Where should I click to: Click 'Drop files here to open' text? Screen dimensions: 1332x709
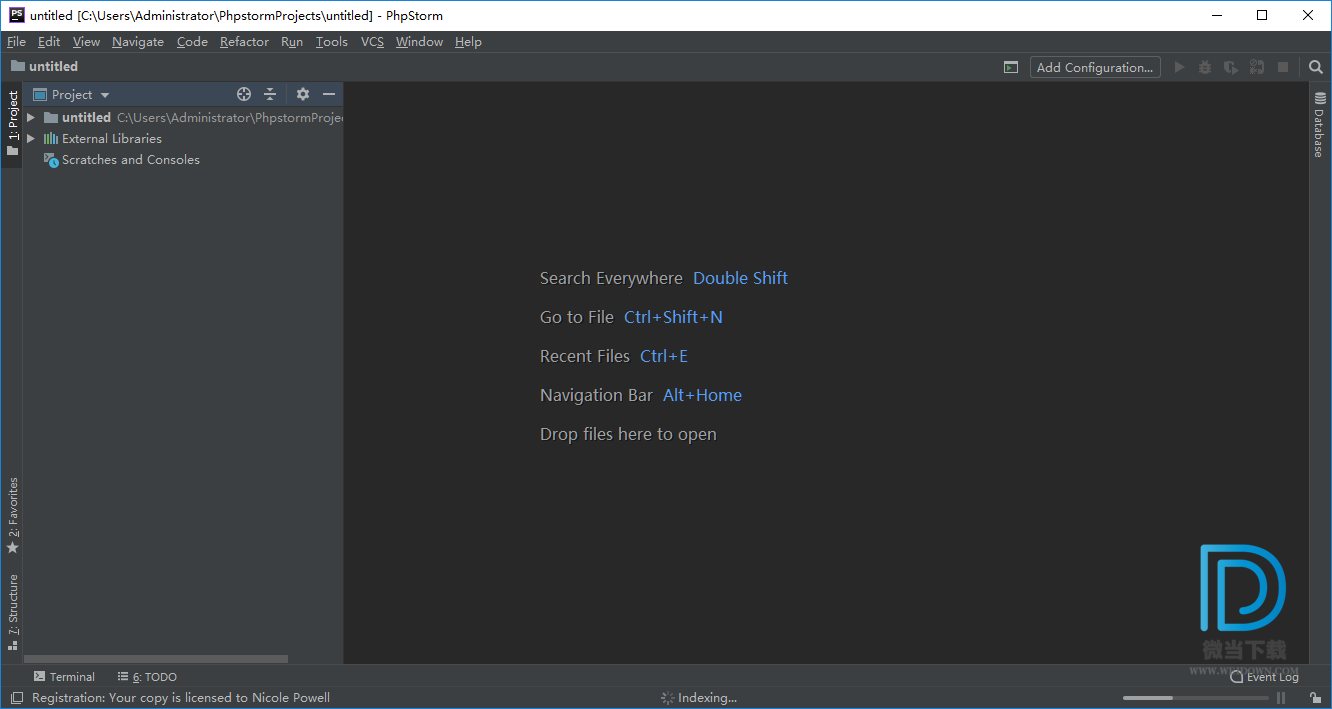pos(628,434)
